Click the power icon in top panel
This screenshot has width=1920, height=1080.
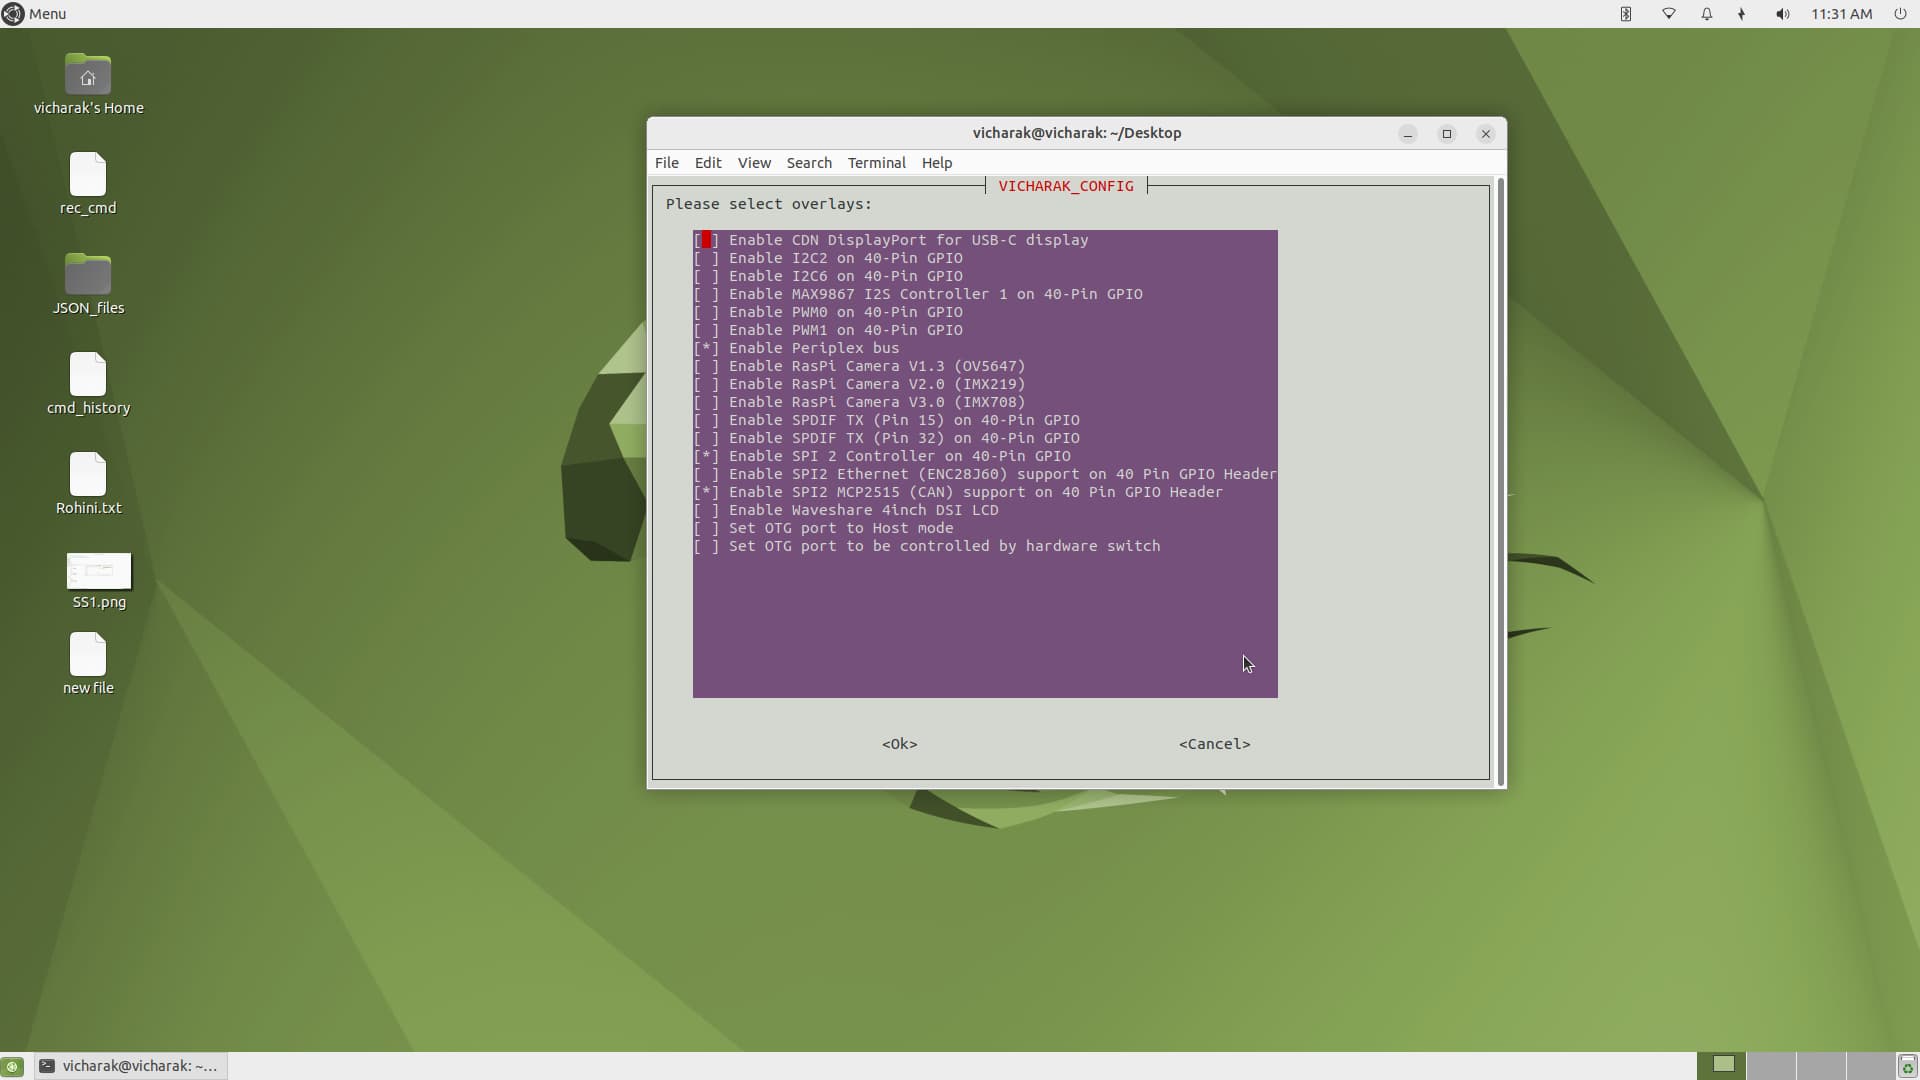pyautogui.click(x=1900, y=14)
